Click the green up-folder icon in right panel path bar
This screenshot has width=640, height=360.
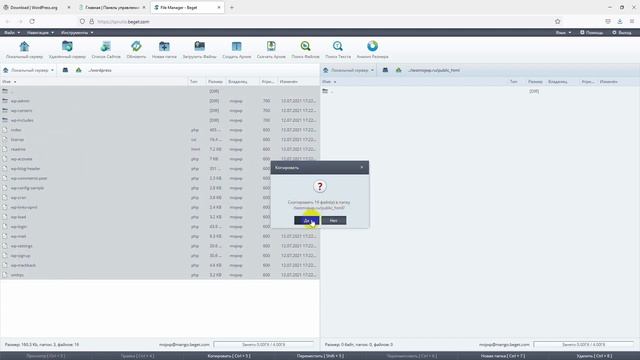398,70
